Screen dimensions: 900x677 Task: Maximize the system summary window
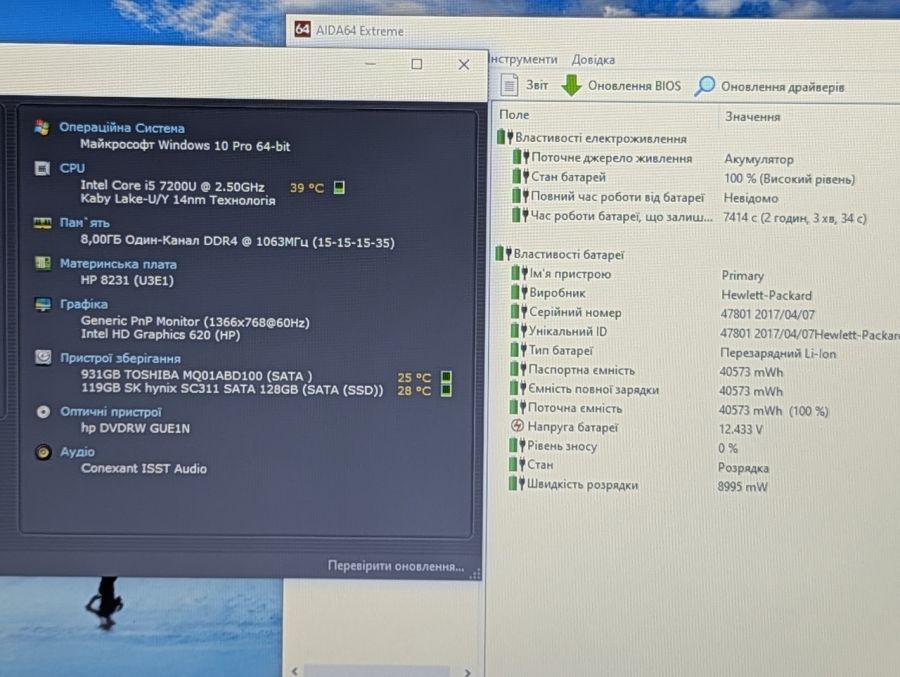coord(417,64)
